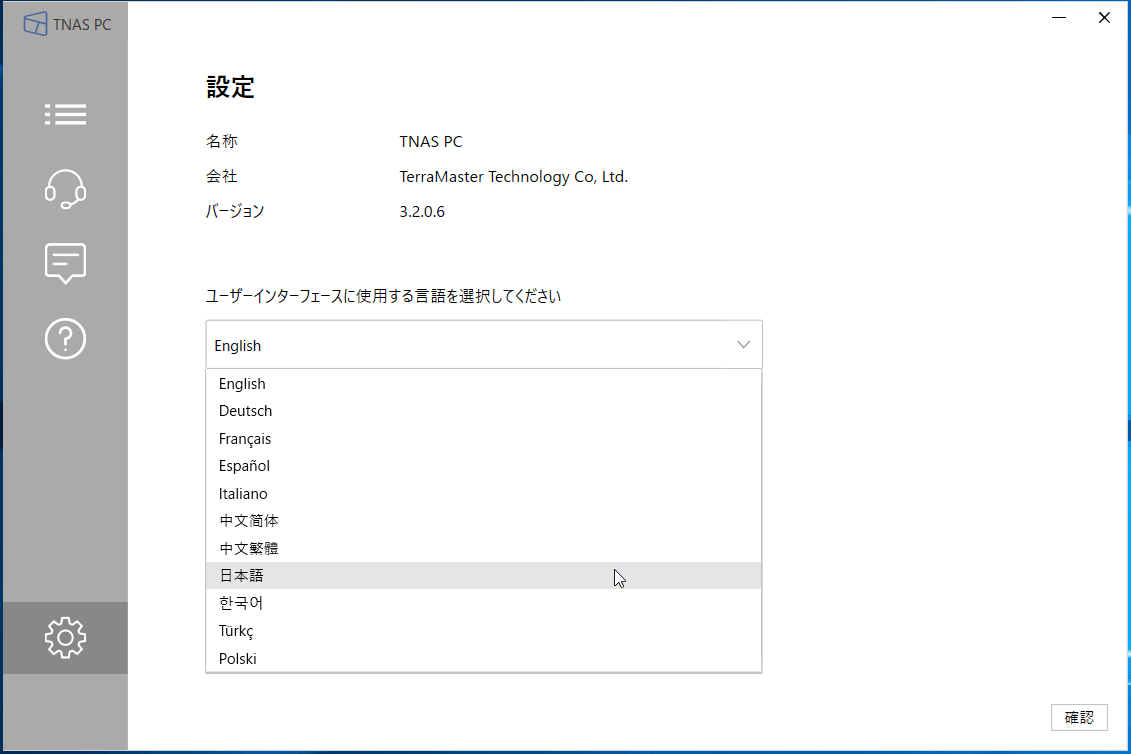Choose Deutsch from the language list
This screenshot has height=754, width=1131.
[x=483, y=411]
